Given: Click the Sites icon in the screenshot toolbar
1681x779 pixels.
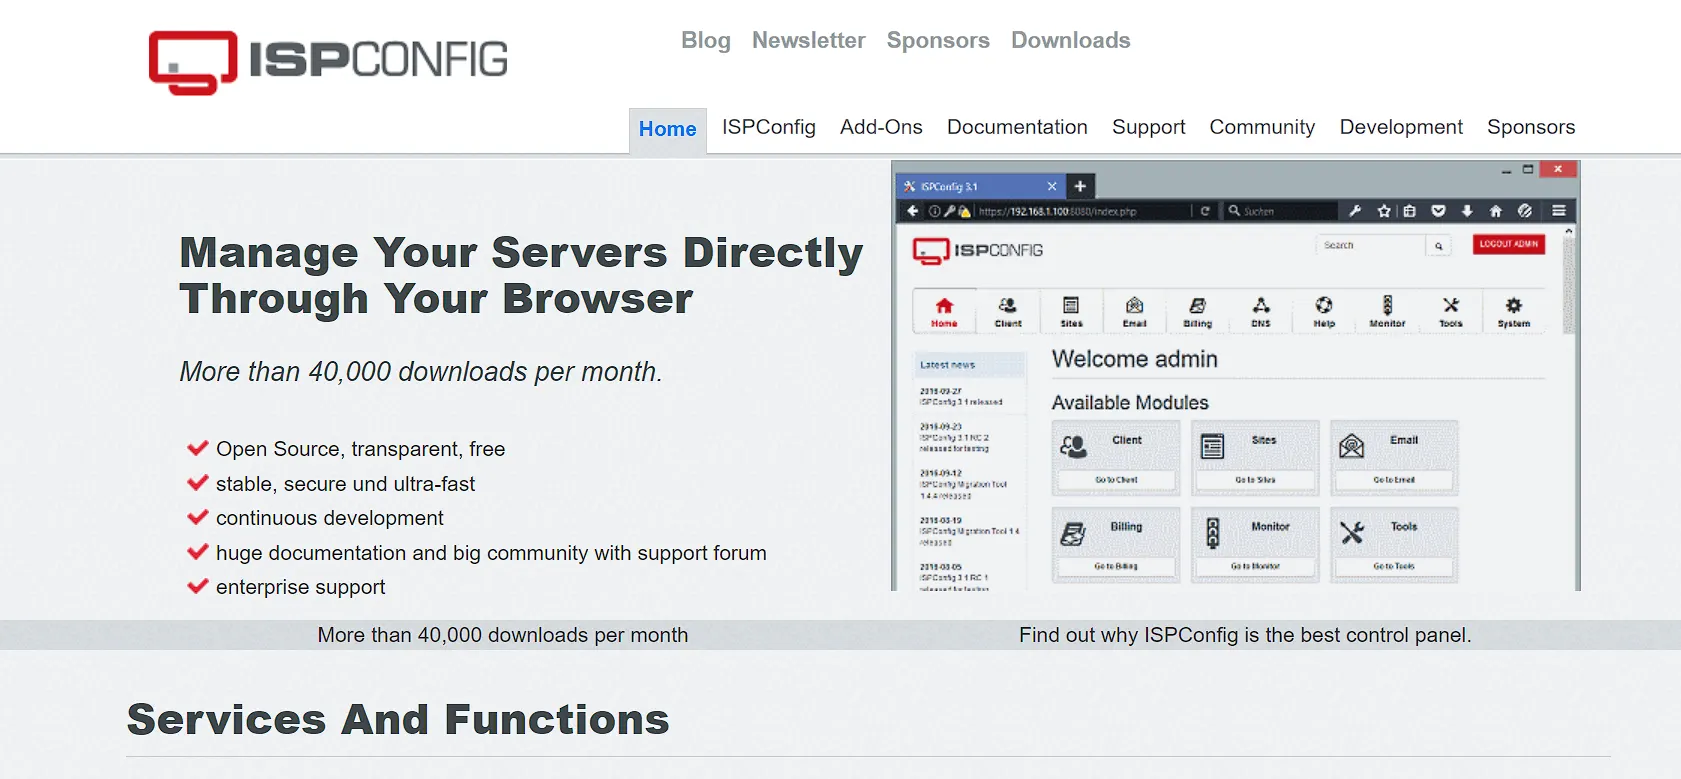Looking at the screenshot, I should (x=1071, y=305).
